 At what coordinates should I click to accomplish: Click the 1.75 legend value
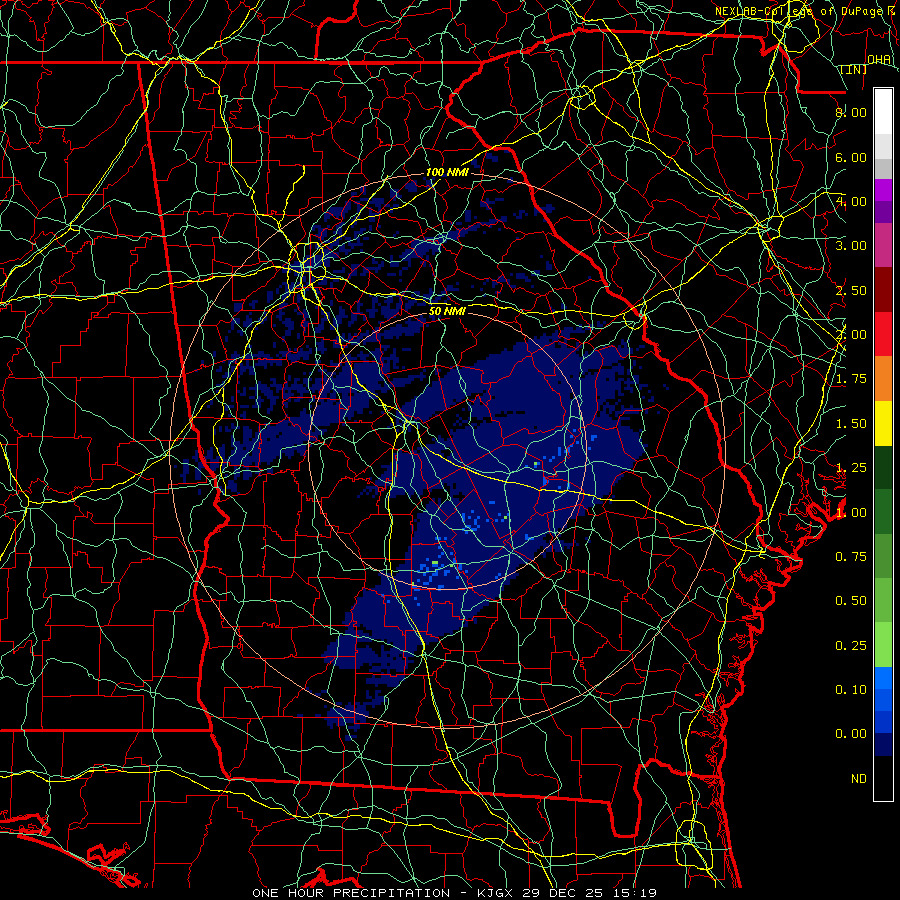(851, 379)
